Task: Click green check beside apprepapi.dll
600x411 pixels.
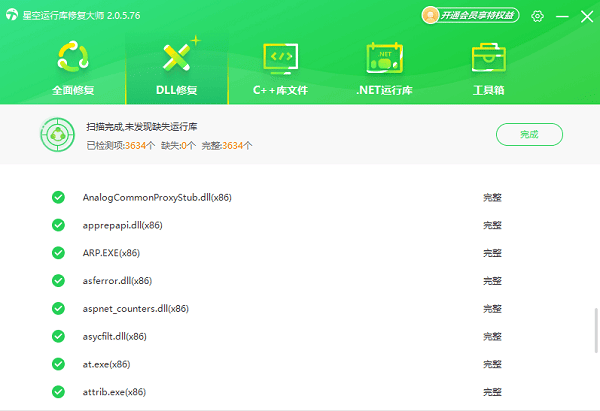Action: point(58,225)
